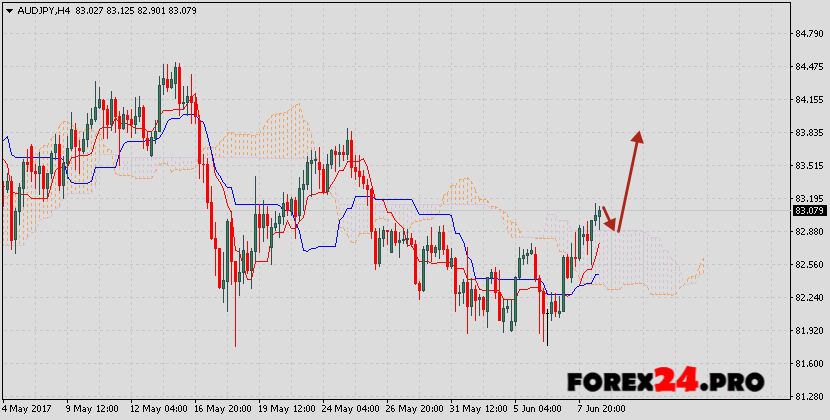Select the 7 Jun 20:00 time label
830x420 pixels.
coord(603,409)
